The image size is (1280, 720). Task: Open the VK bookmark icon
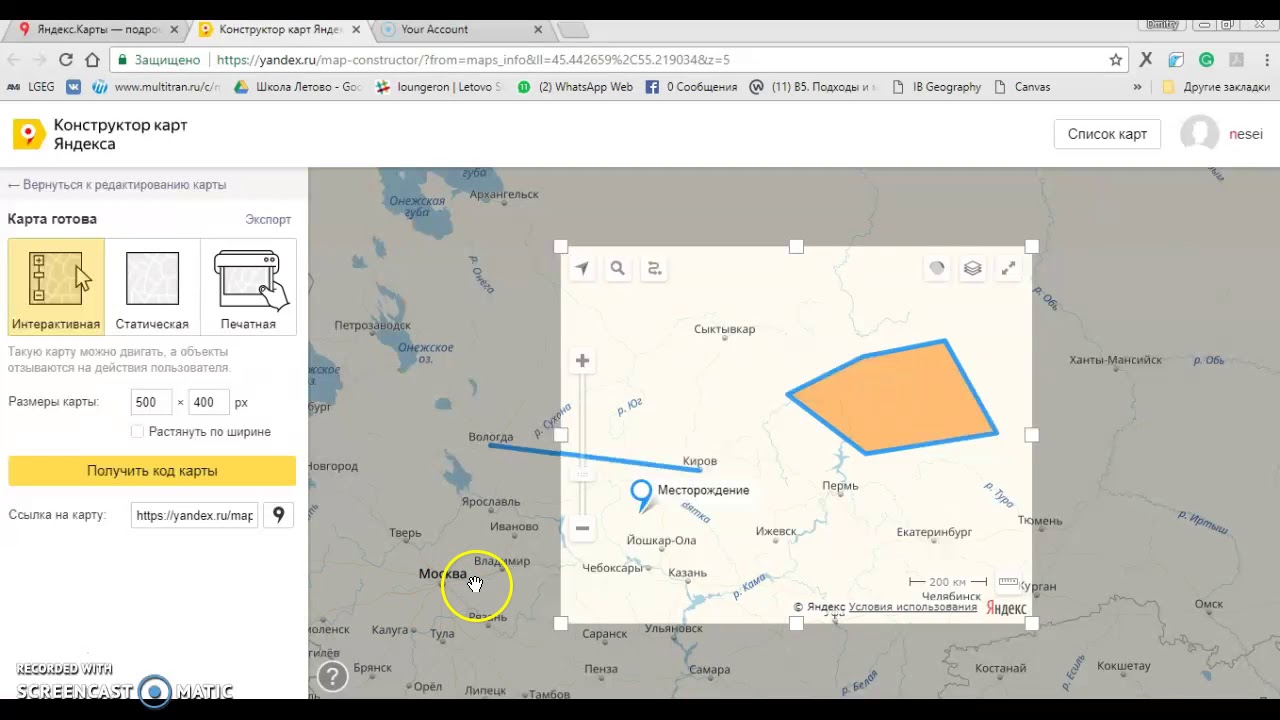click(73, 87)
